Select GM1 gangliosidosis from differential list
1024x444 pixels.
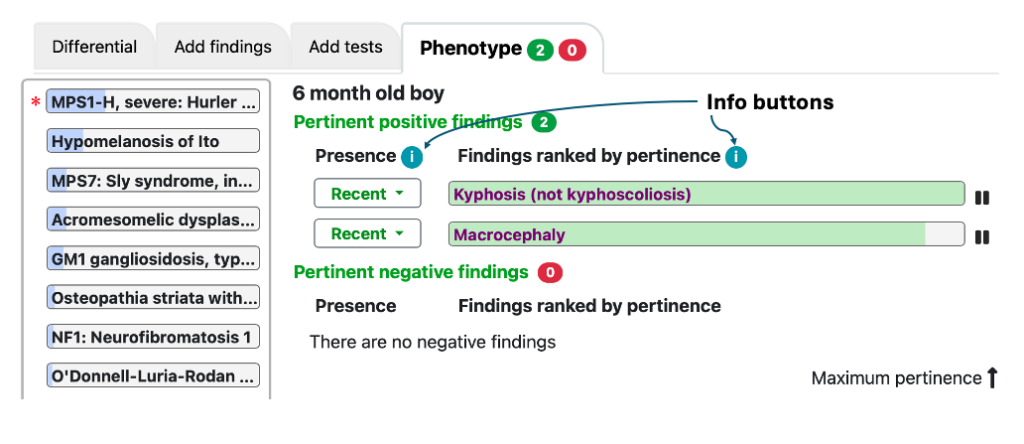coord(153,259)
